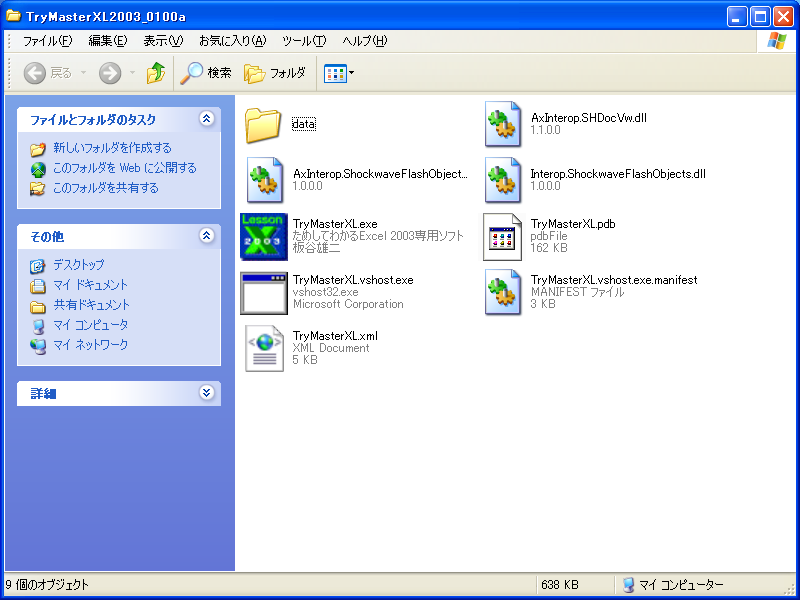Select the TryMasterXL.pdb file name

573,224
